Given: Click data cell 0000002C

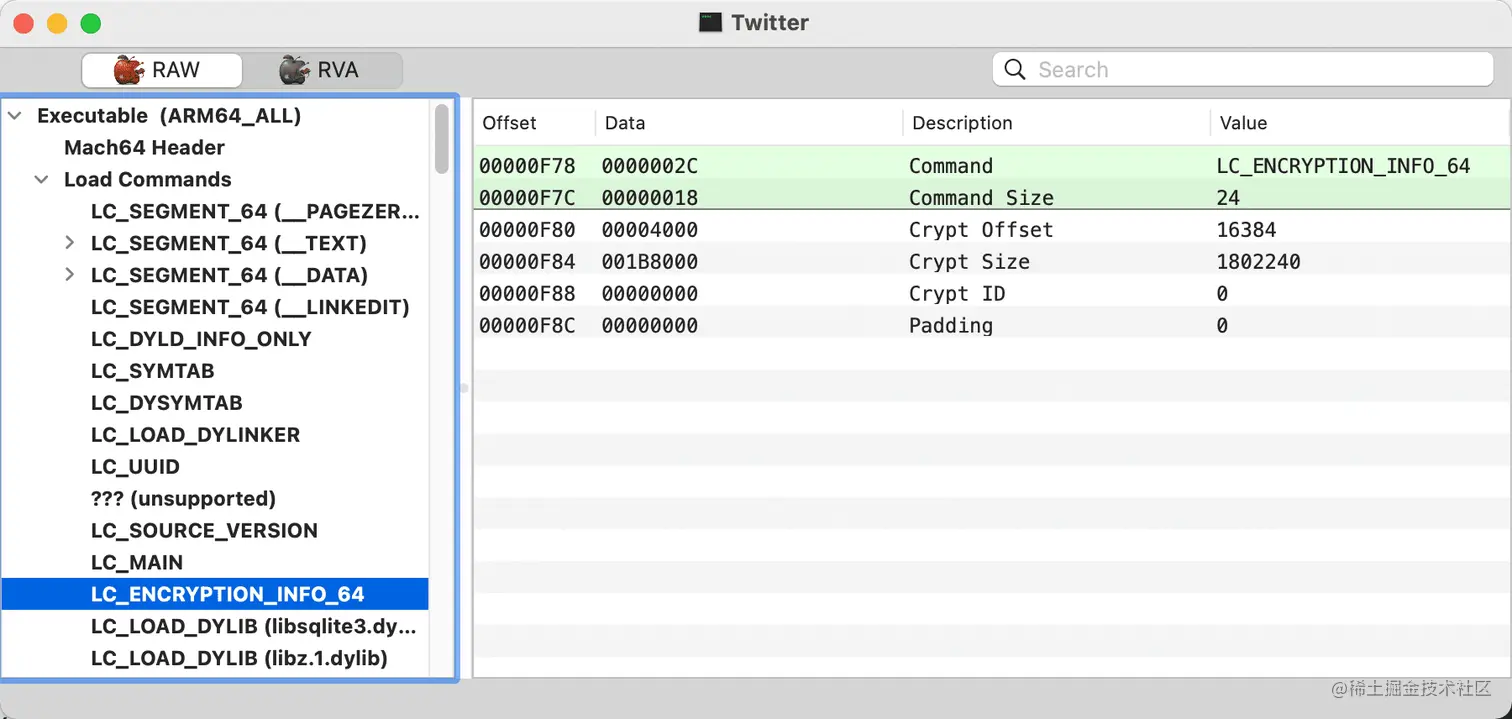Looking at the screenshot, I should (x=649, y=166).
